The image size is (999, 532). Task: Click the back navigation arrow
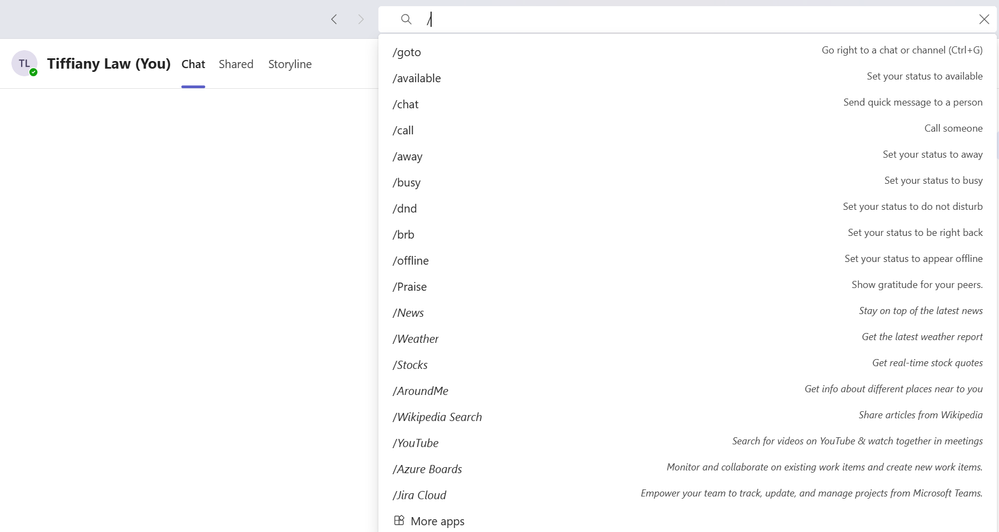(x=334, y=19)
